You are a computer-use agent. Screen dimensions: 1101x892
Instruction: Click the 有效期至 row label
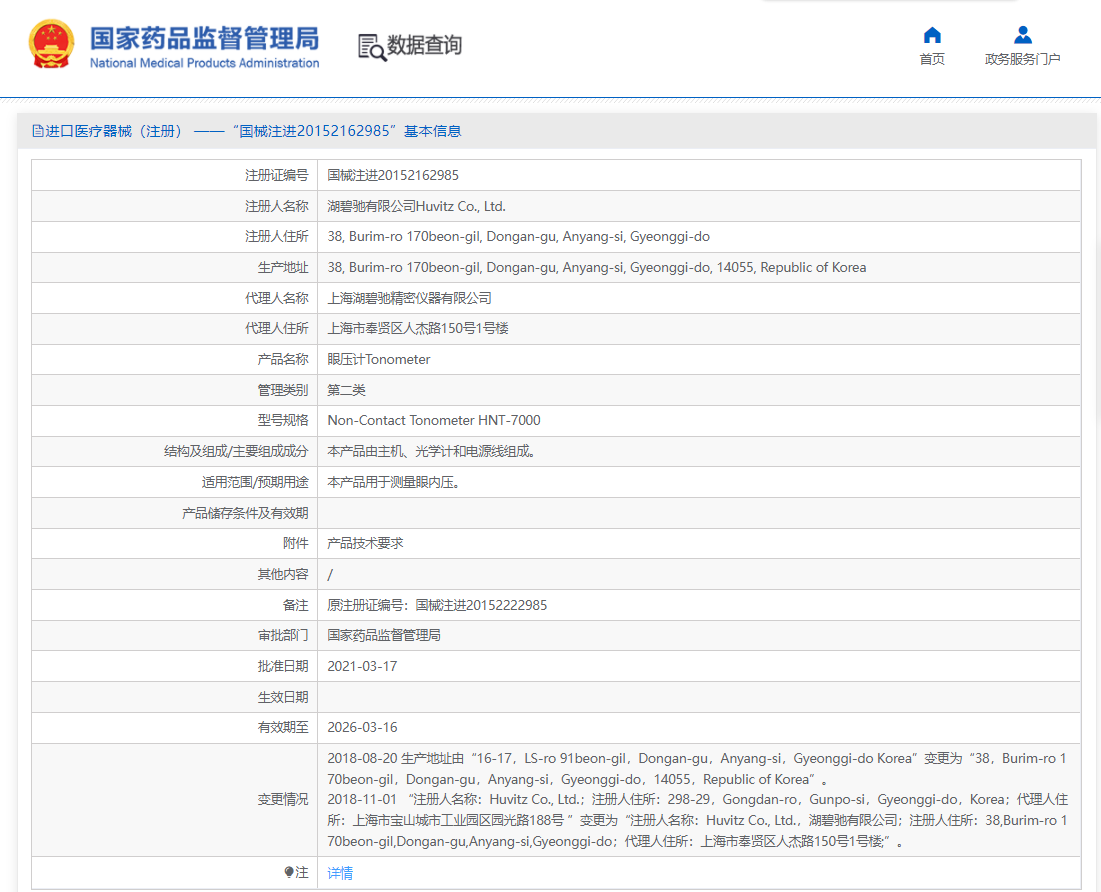point(283,728)
